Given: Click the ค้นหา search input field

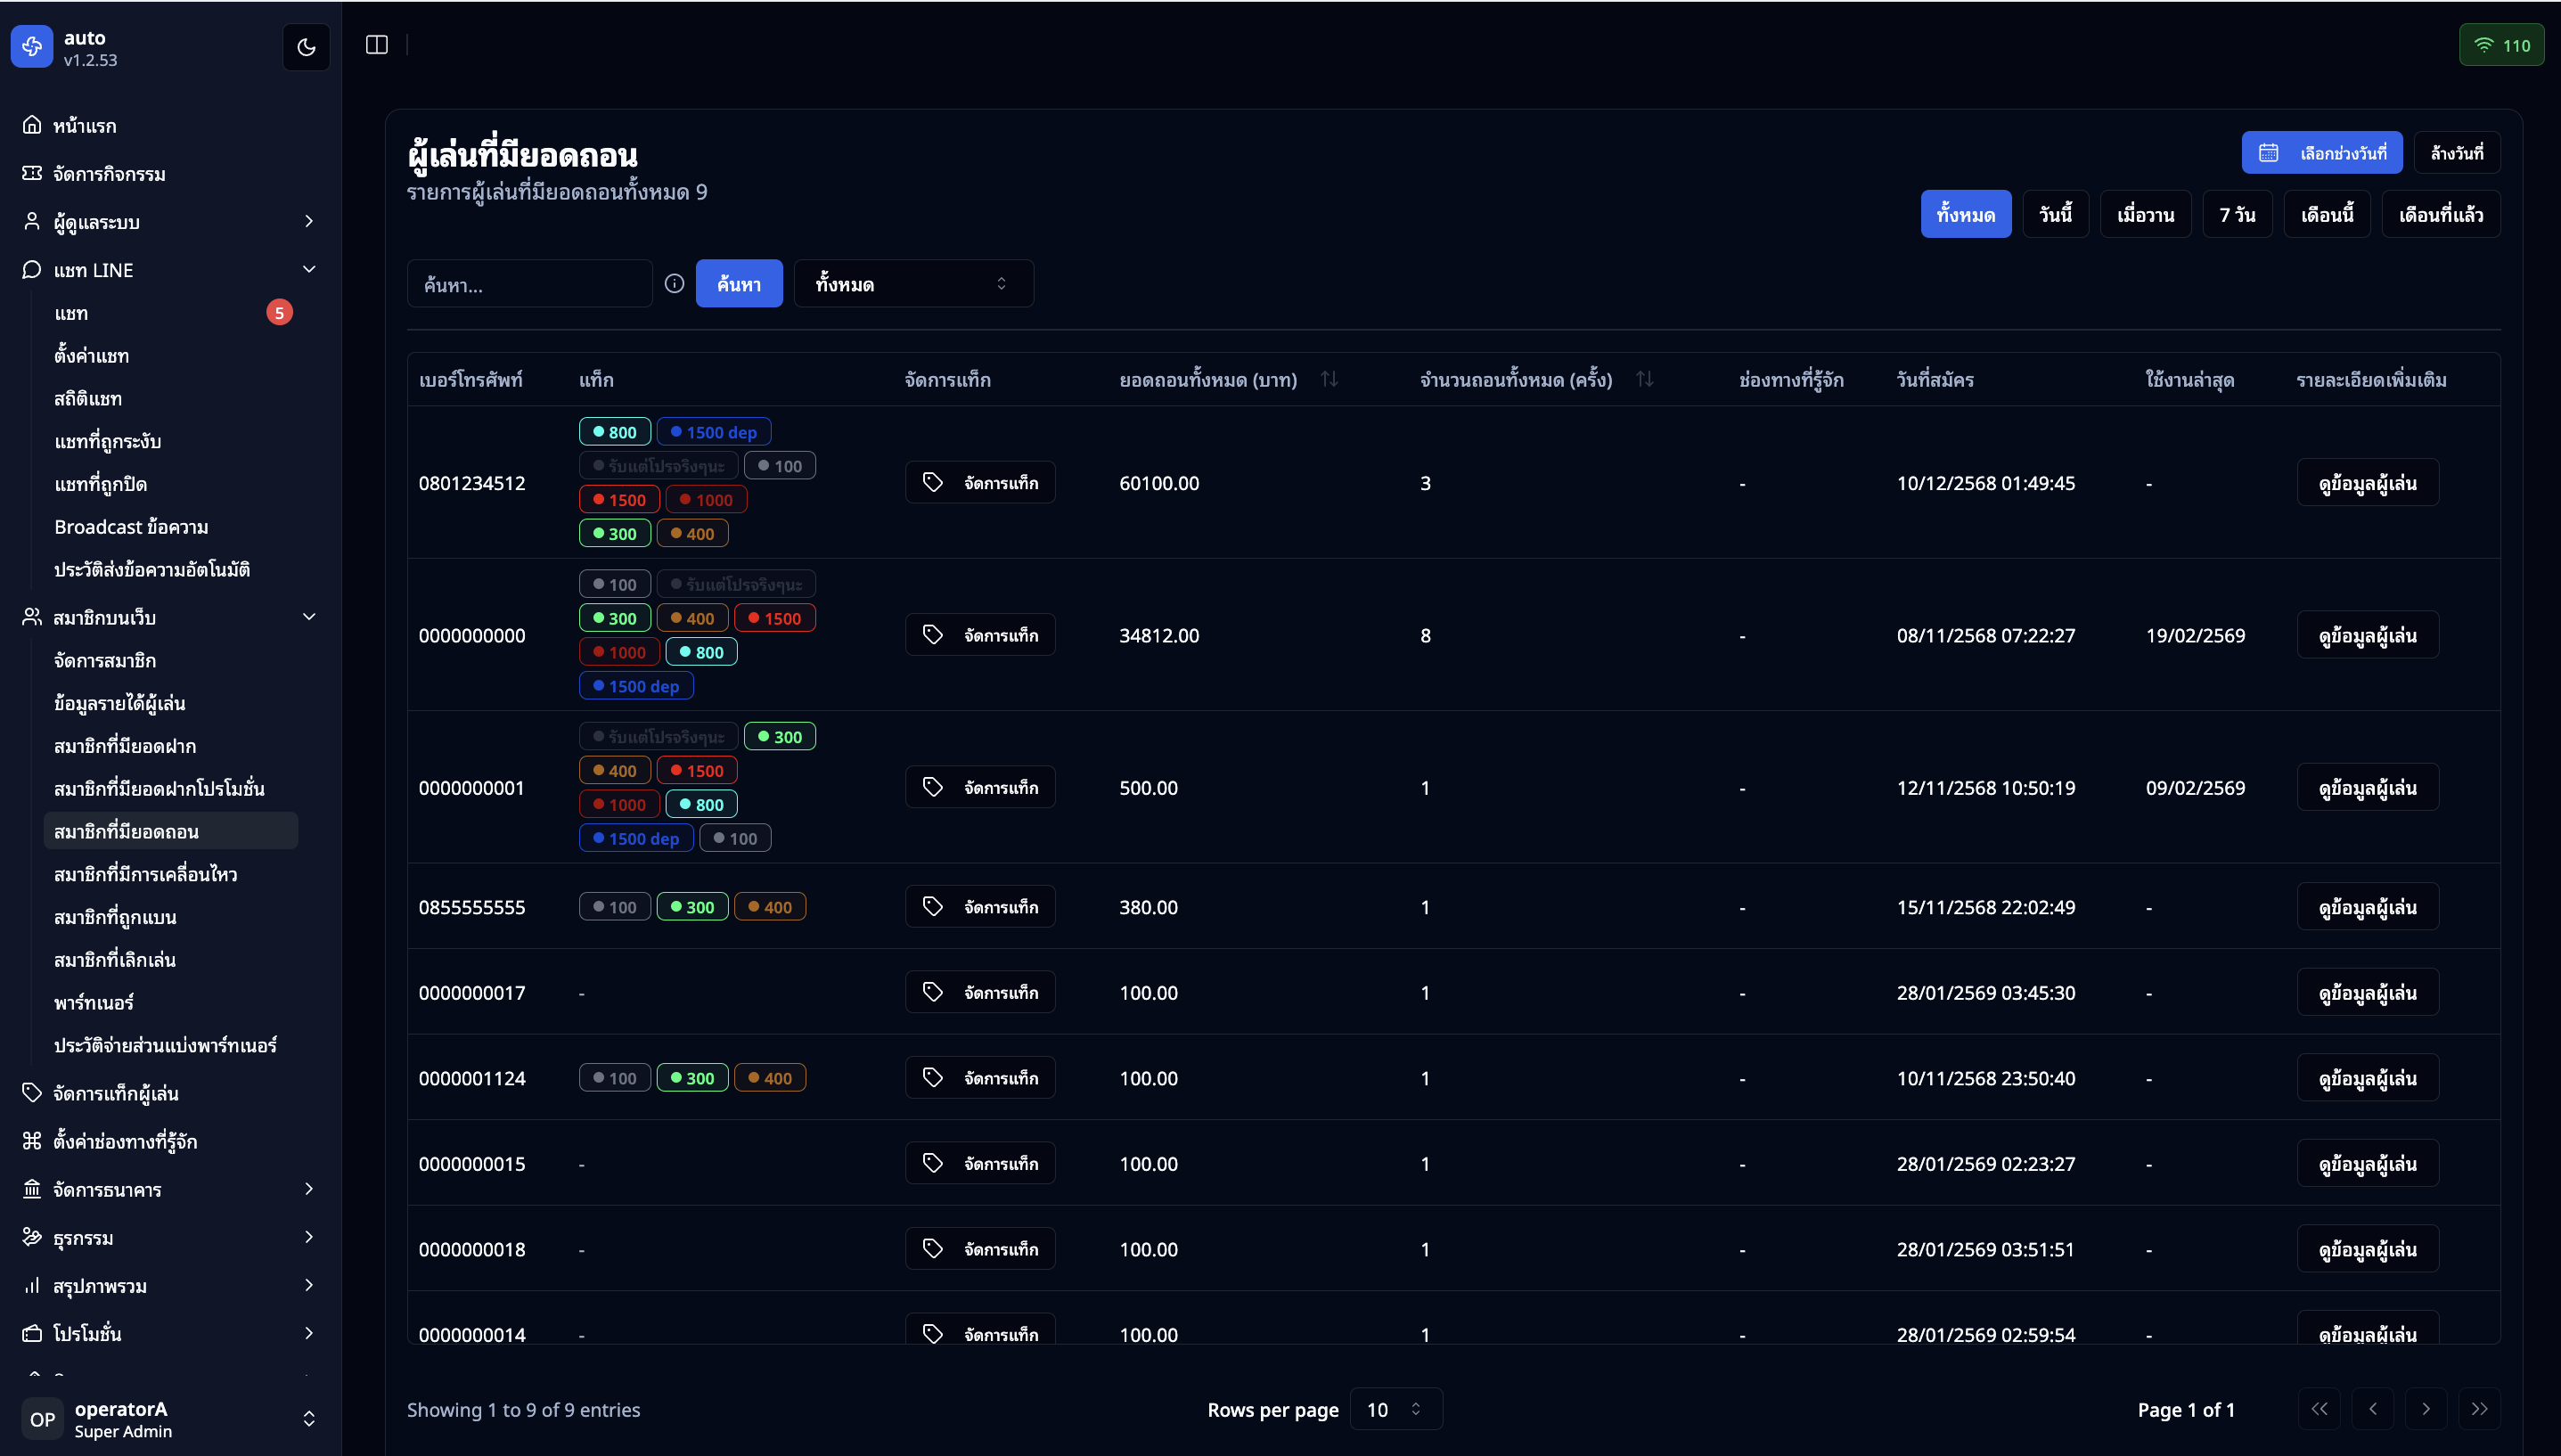Looking at the screenshot, I should (x=529, y=284).
